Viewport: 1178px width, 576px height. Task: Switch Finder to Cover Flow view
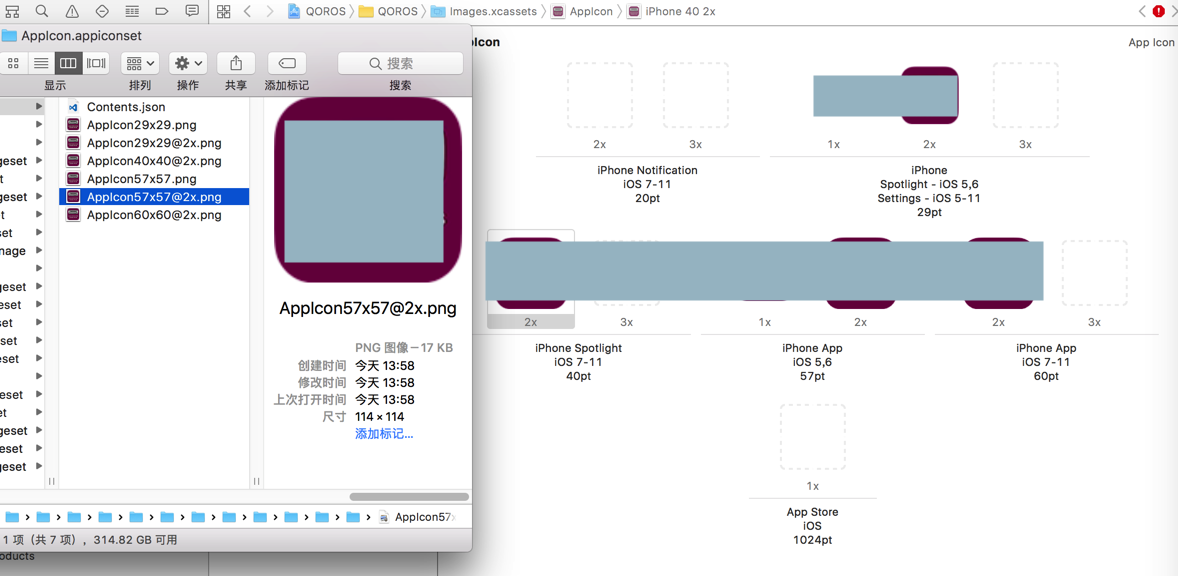click(x=96, y=63)
